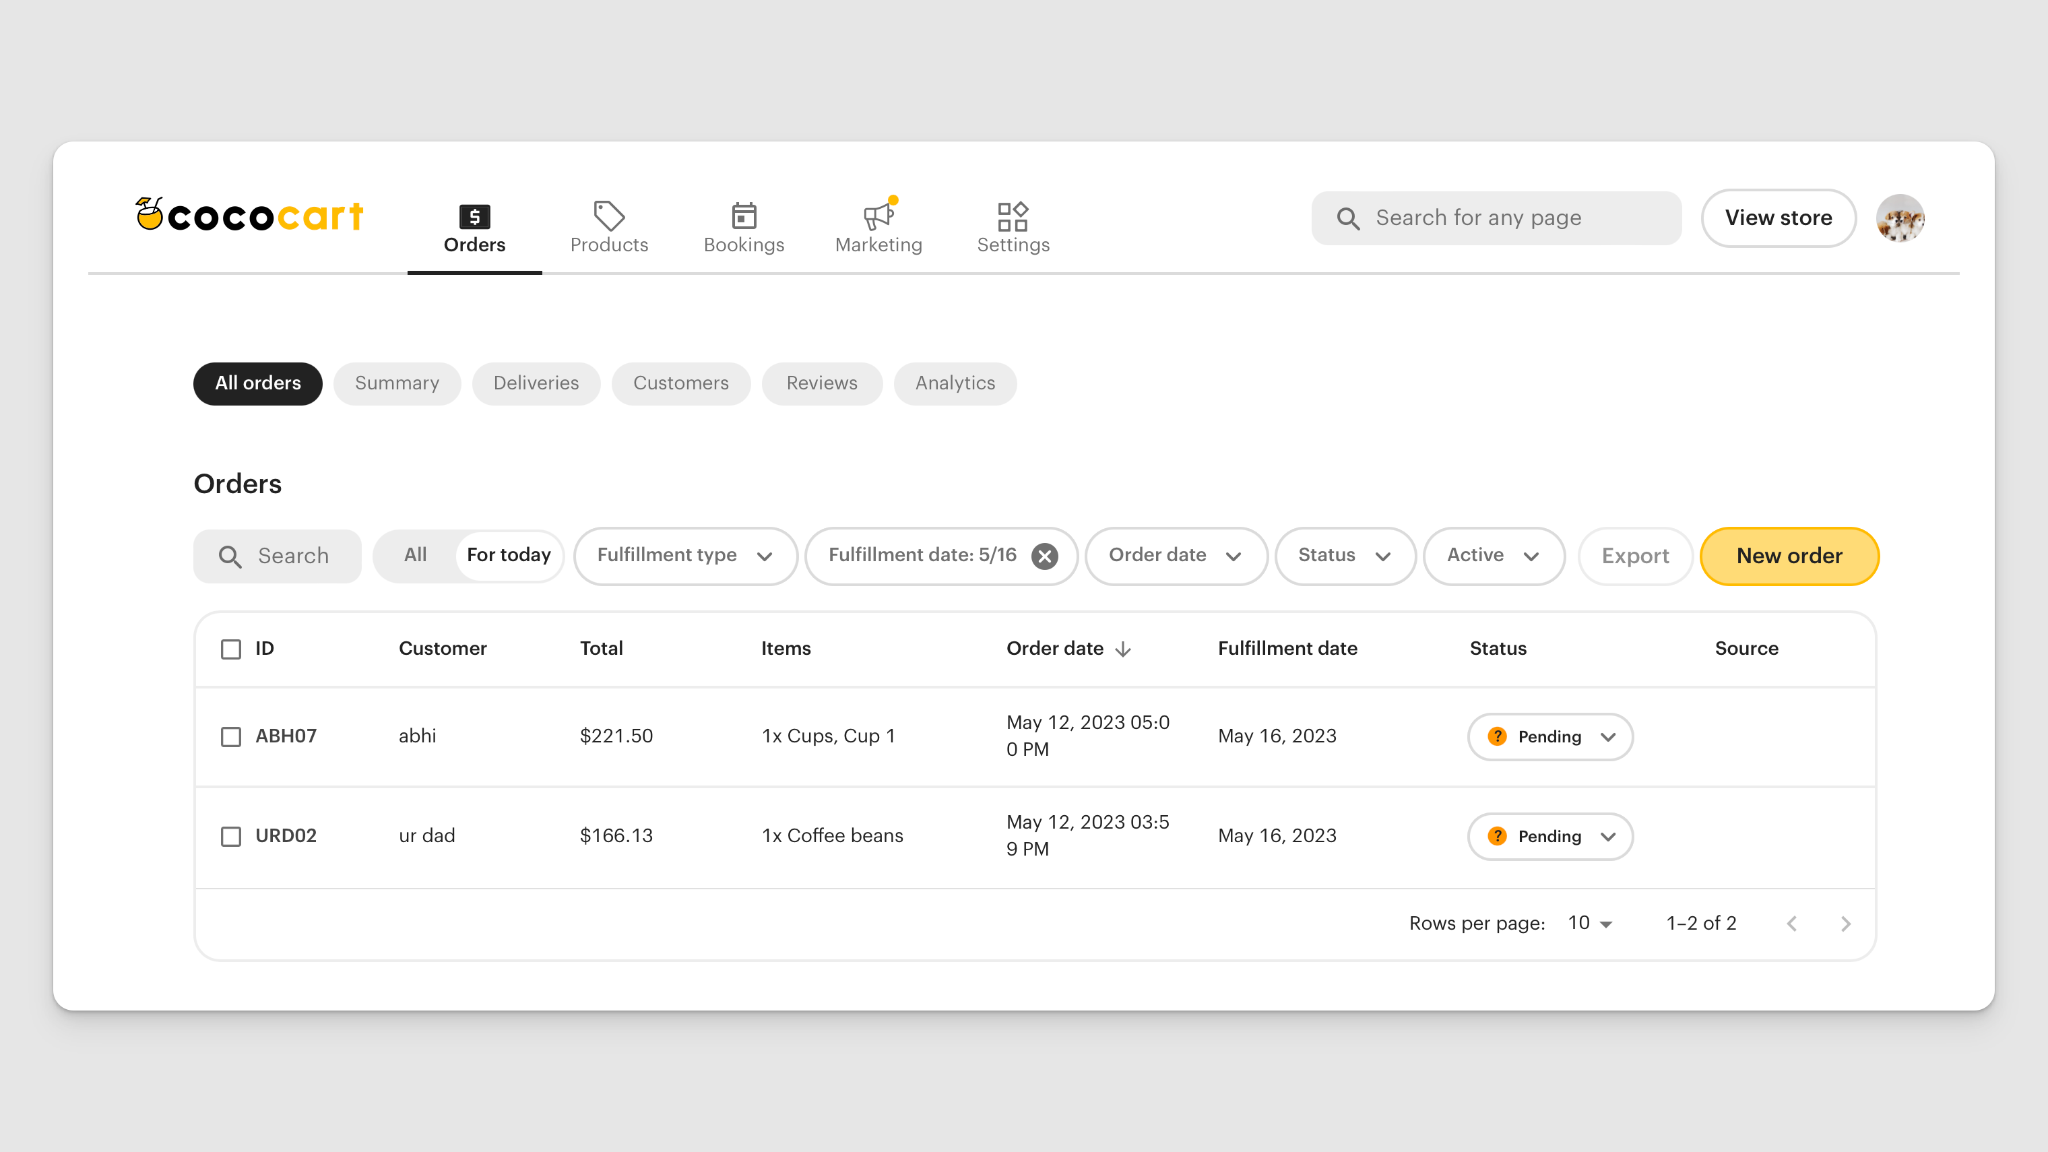Open the Deliveries tab
Image resolution: width=2048 pixels, height=1152 pixels.
(x=536, y=383)
